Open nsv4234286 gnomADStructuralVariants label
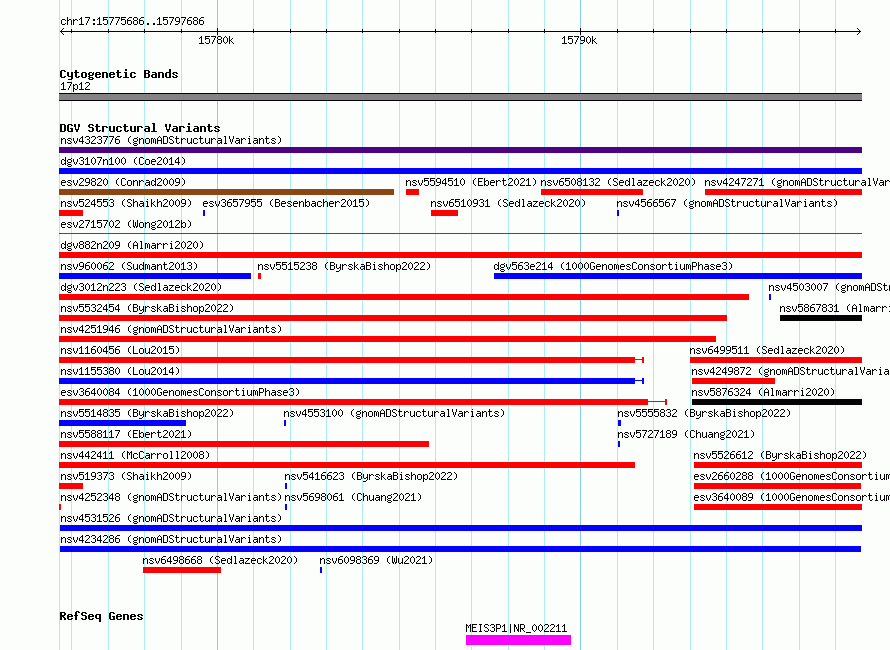Image resolution: width=890 pixels, height=650 pixels. pos(171,539)
